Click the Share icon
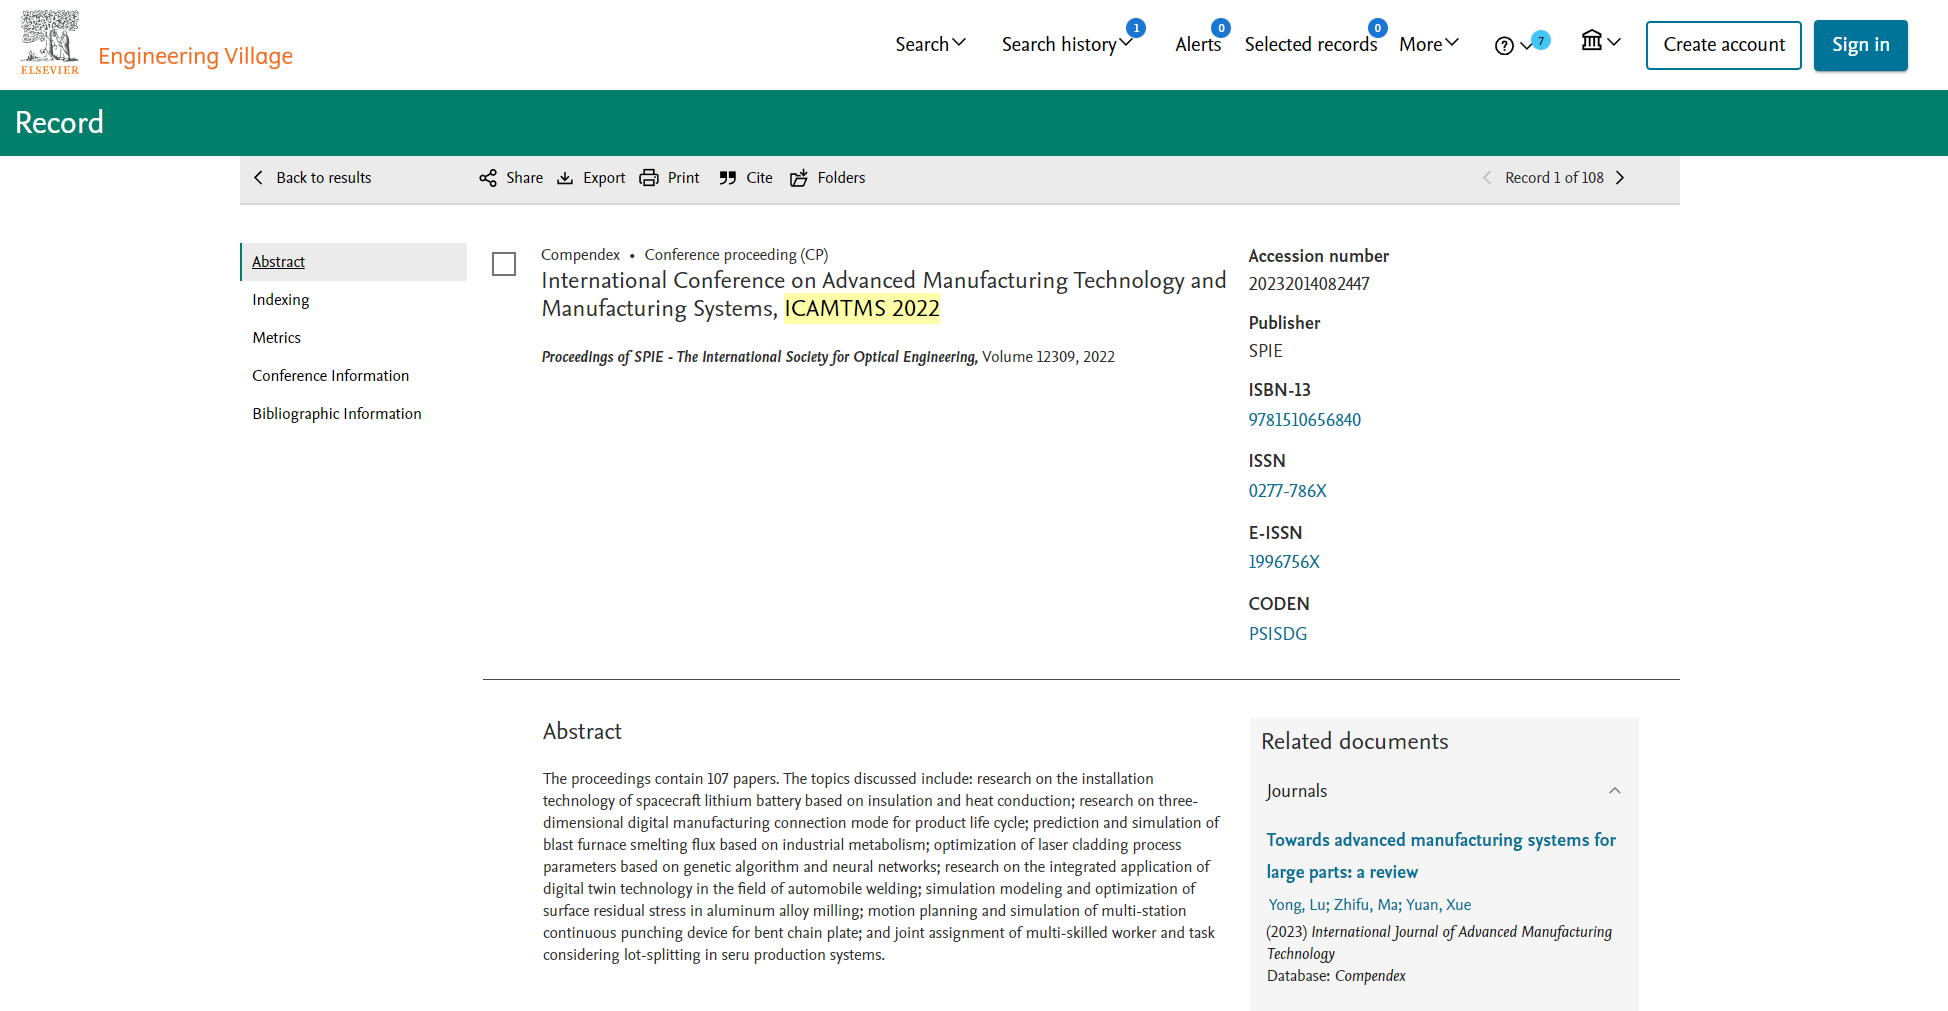Image resolution: width=1948 pixels, height=1011 pixels. click(x=488, y=178)
